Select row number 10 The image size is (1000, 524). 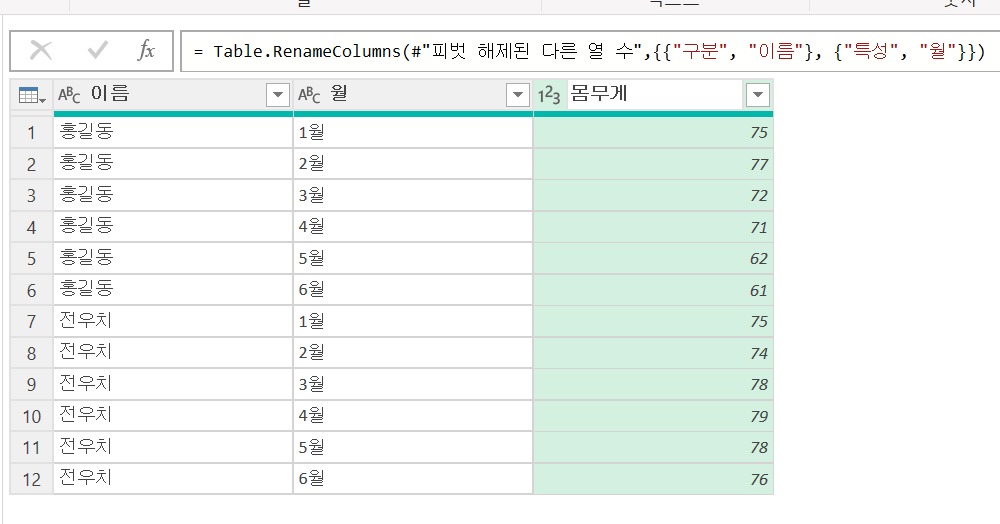31,416
